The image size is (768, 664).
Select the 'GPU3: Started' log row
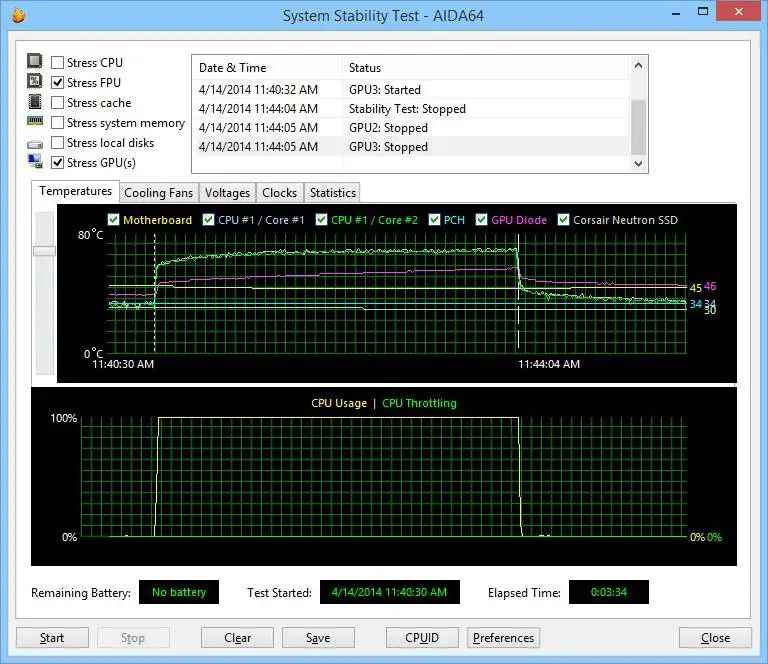coord(411,90)
